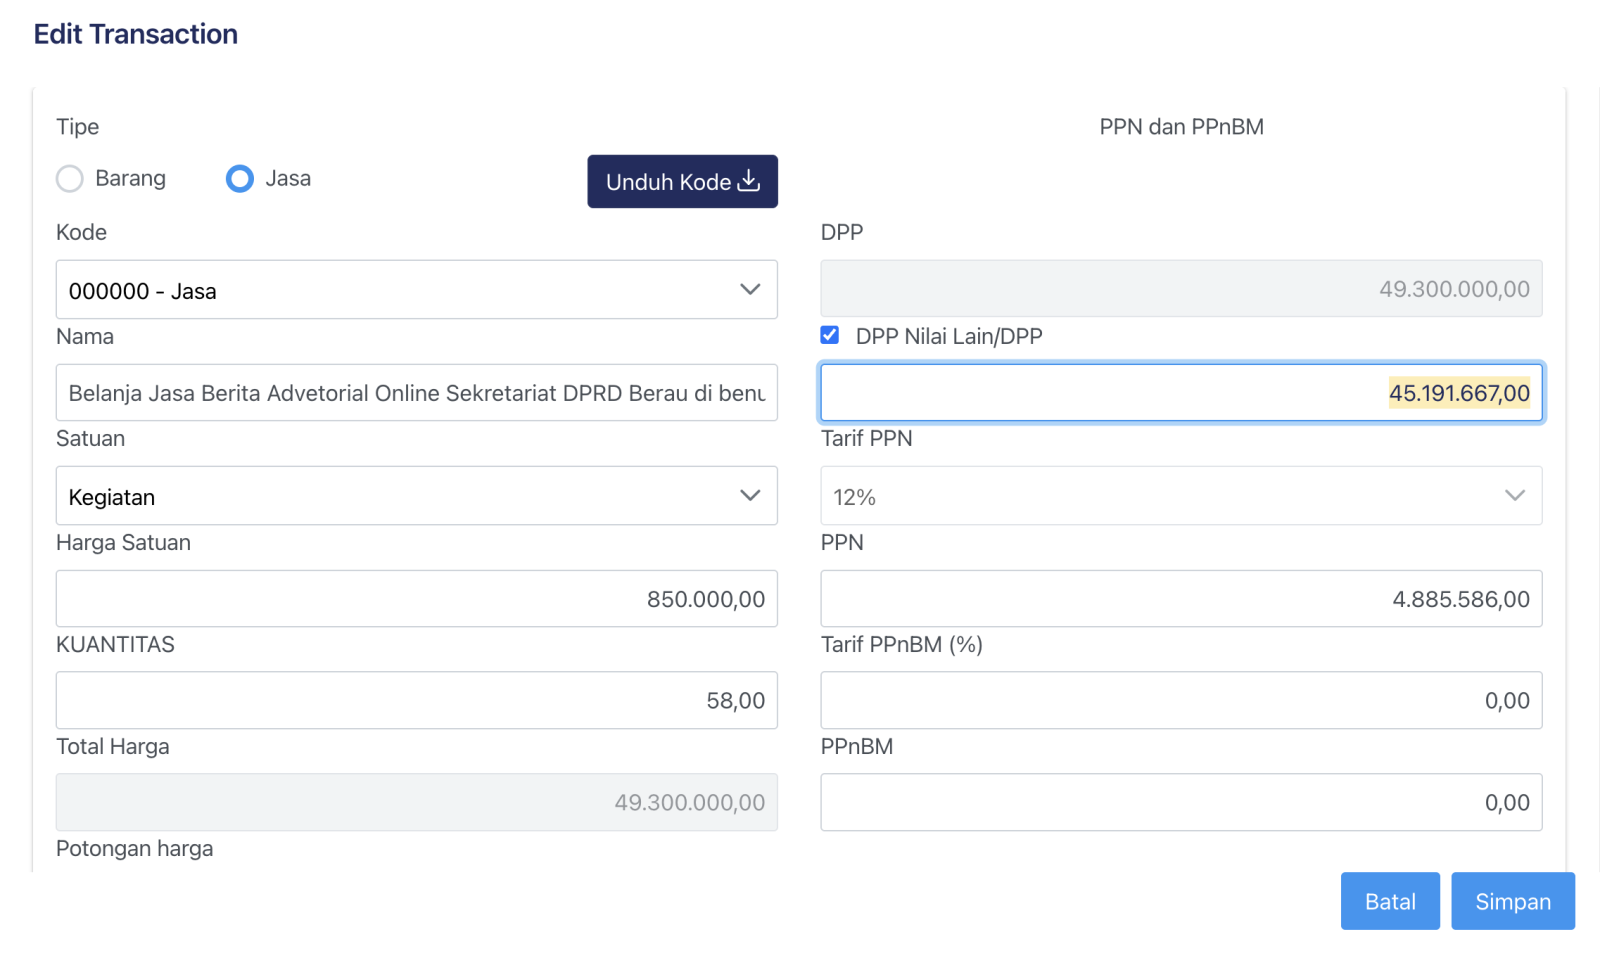
Task: Click the PPnBM amount input field
Action: click(1181, 802)
